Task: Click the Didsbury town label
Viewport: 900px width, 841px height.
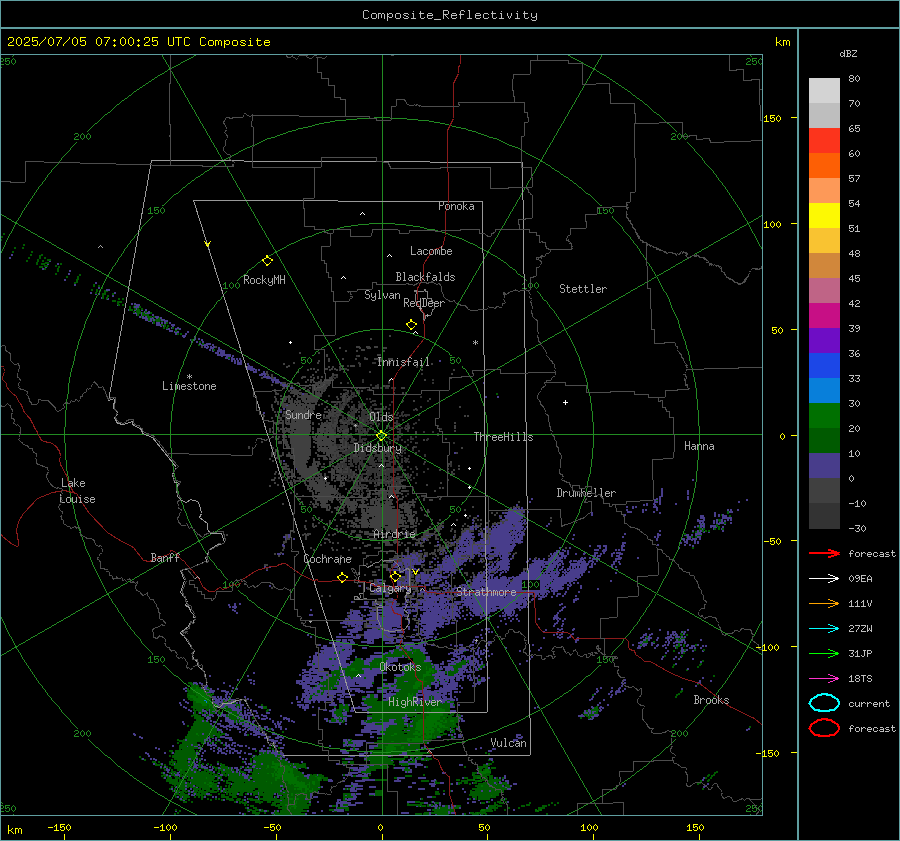Action: pyautogui.click(x=378, y=448)
